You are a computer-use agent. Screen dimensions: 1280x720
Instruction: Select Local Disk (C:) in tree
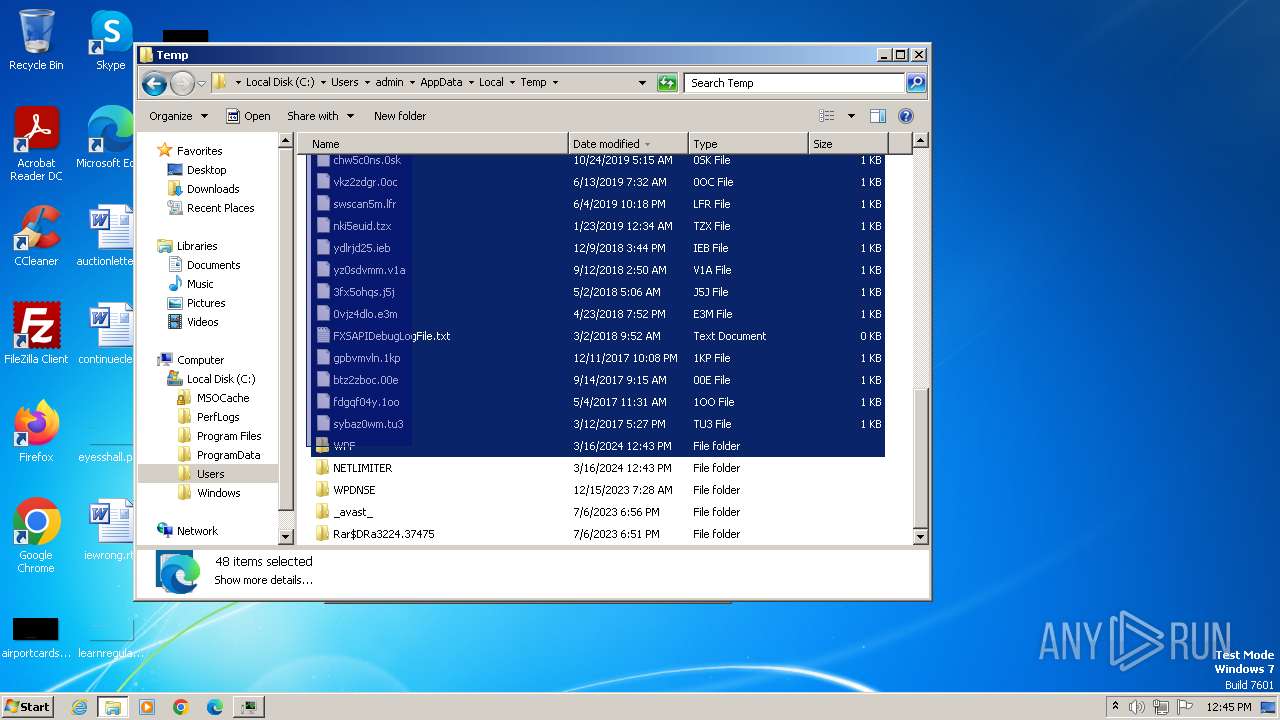pyautogui.click(x=211, y=379)
